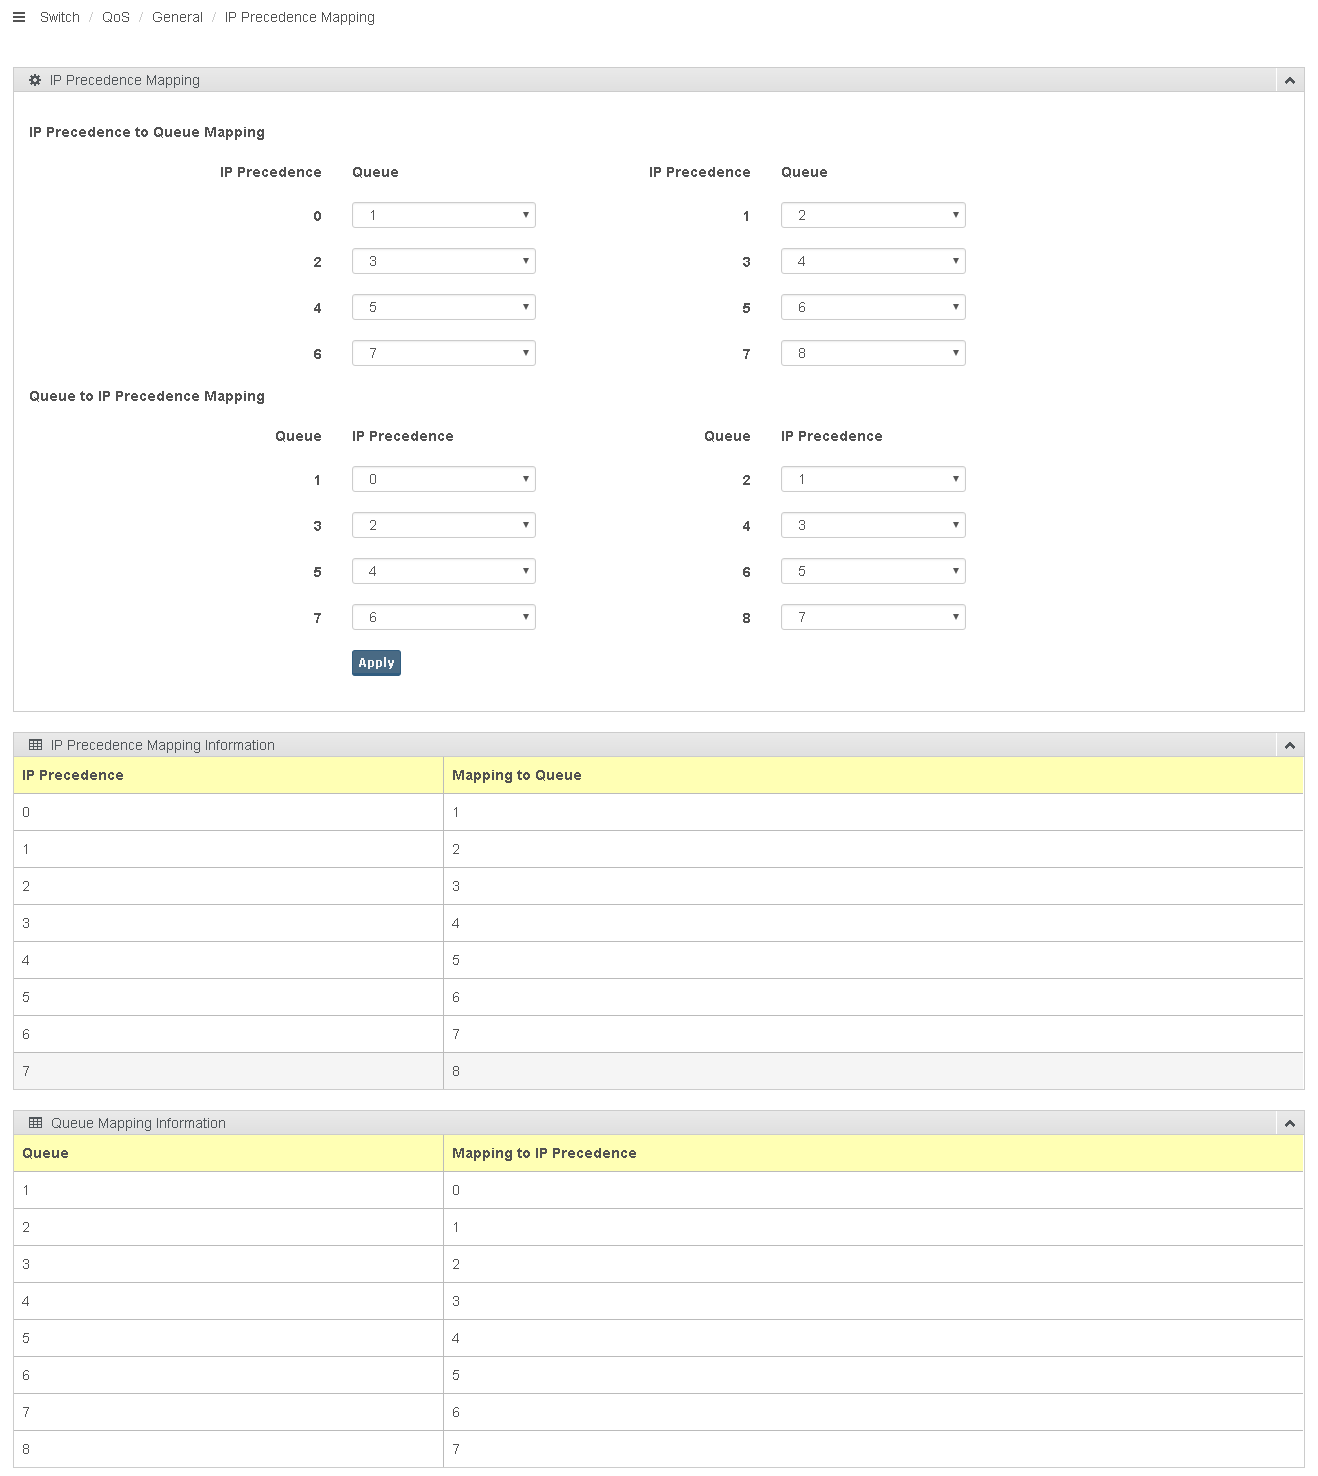Open Queue dropdown for IP Precedence 3
1318x1476 pixels.
(873, 261)
